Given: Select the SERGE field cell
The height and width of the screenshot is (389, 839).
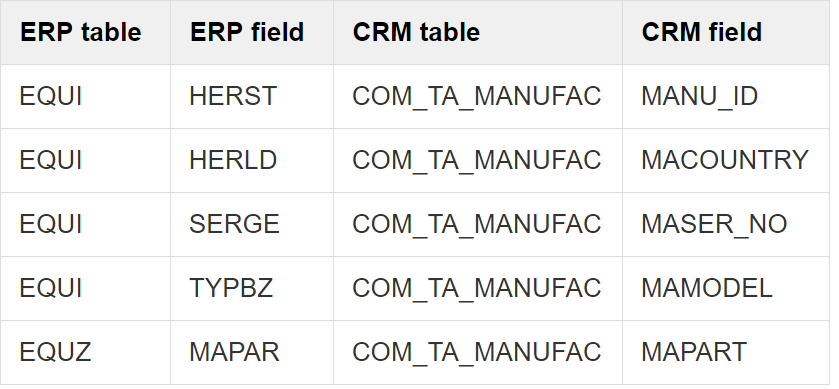Looking at the screenshot, I should [252, 225].
